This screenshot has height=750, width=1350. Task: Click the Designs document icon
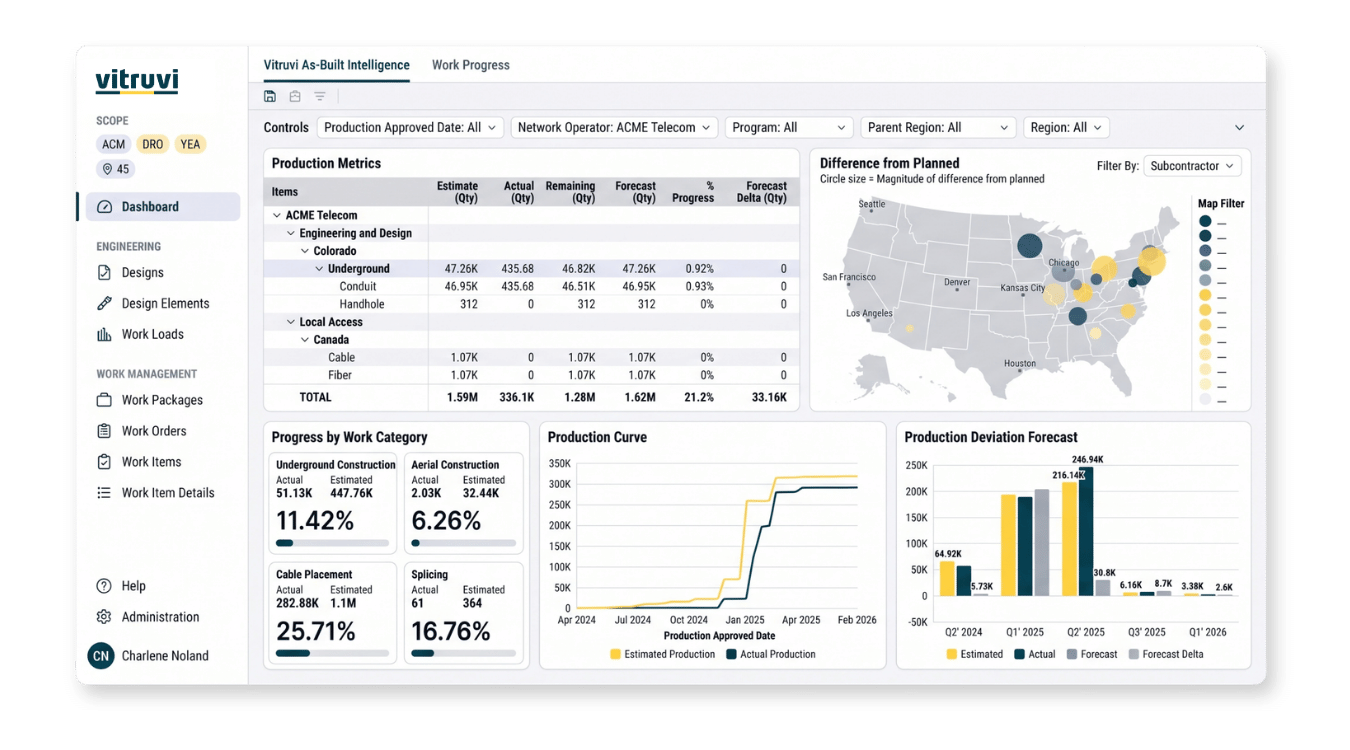point(104,272)
